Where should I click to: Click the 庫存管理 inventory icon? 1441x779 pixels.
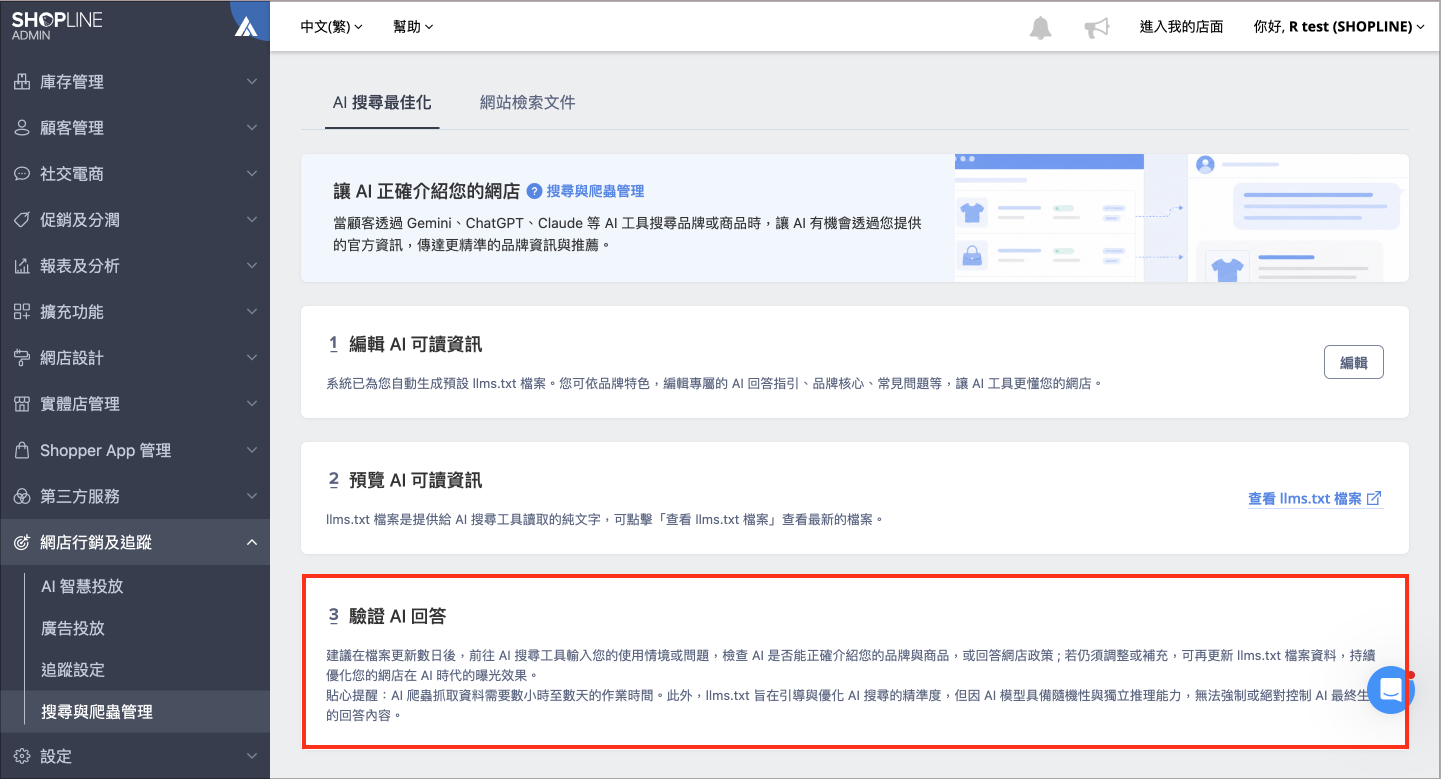[22, 82]
